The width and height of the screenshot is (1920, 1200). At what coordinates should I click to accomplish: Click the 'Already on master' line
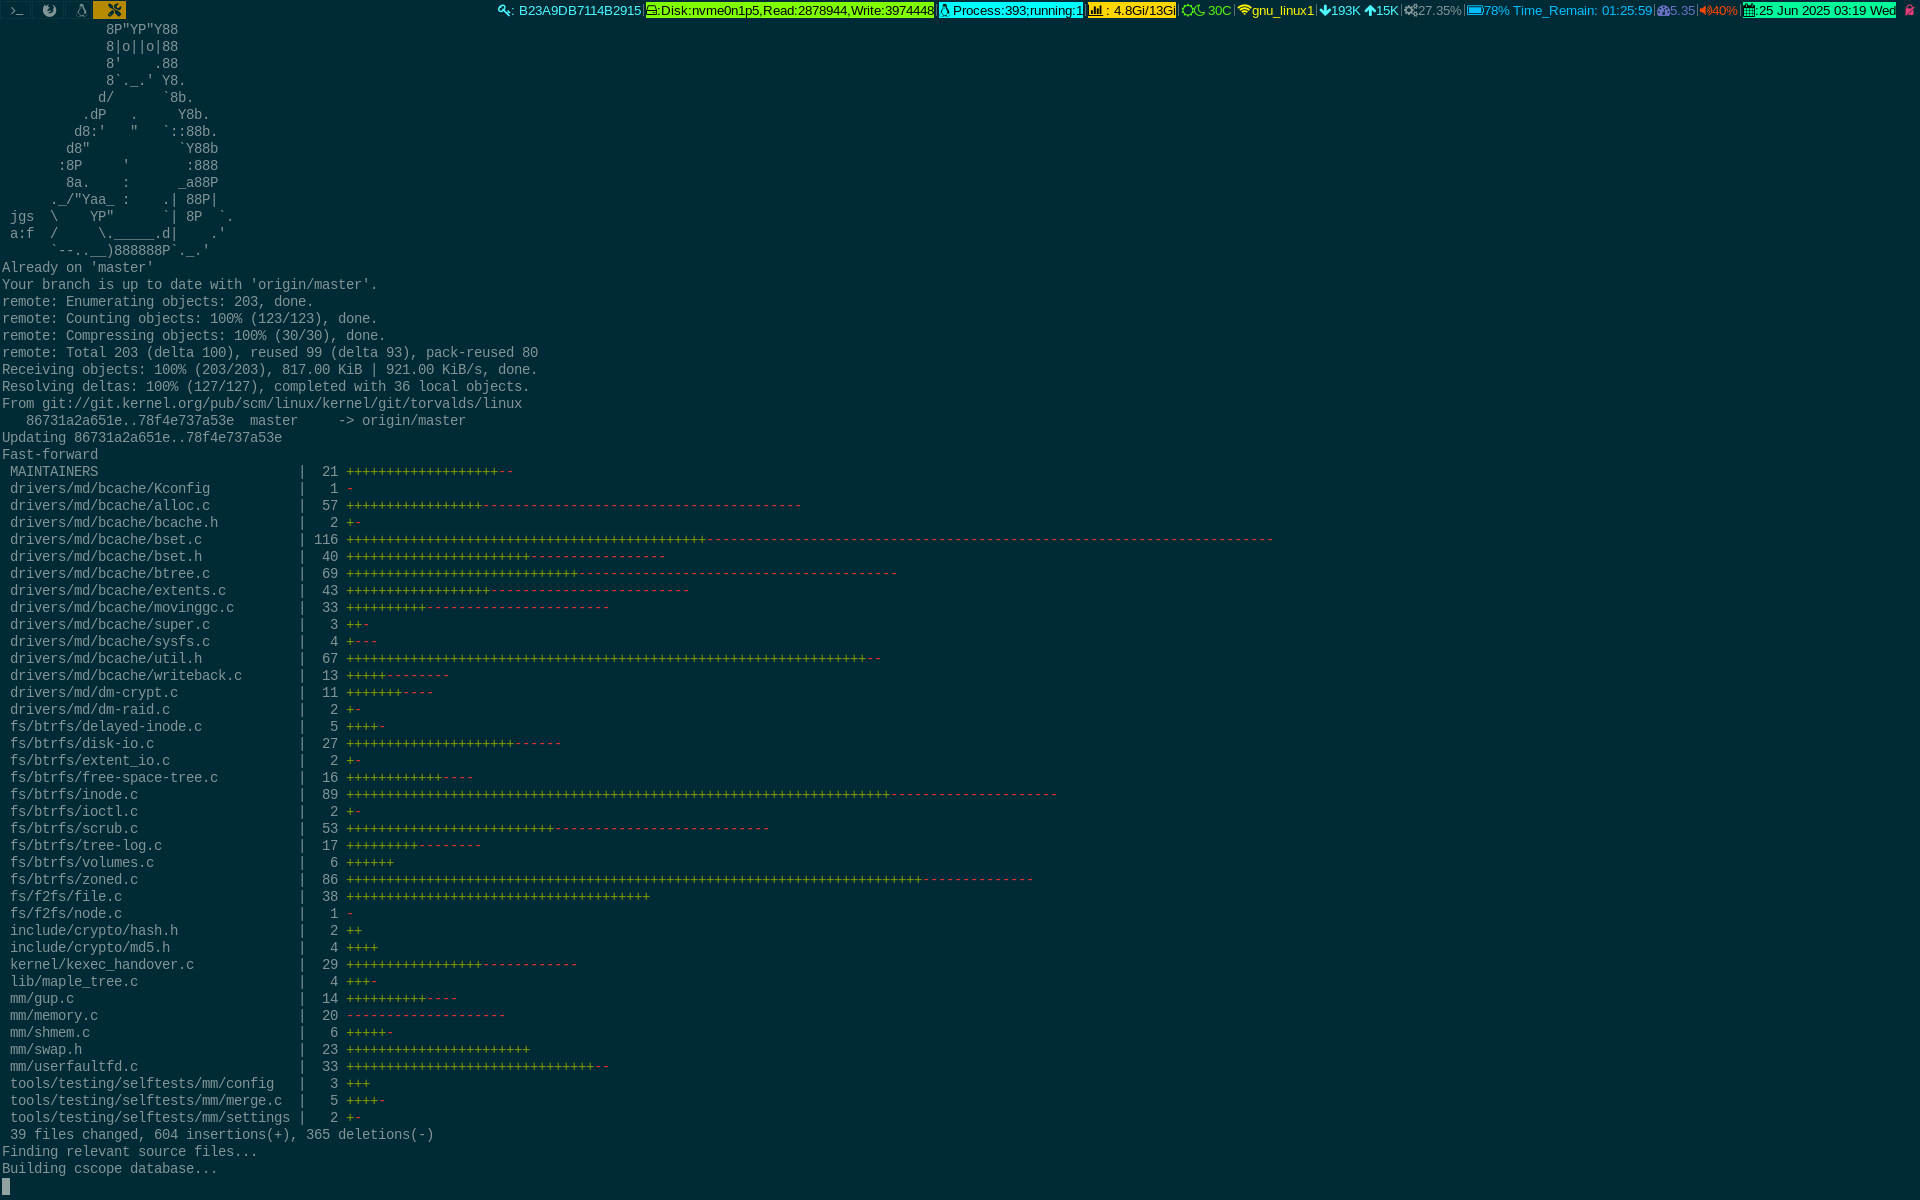[x=78, y=268]
